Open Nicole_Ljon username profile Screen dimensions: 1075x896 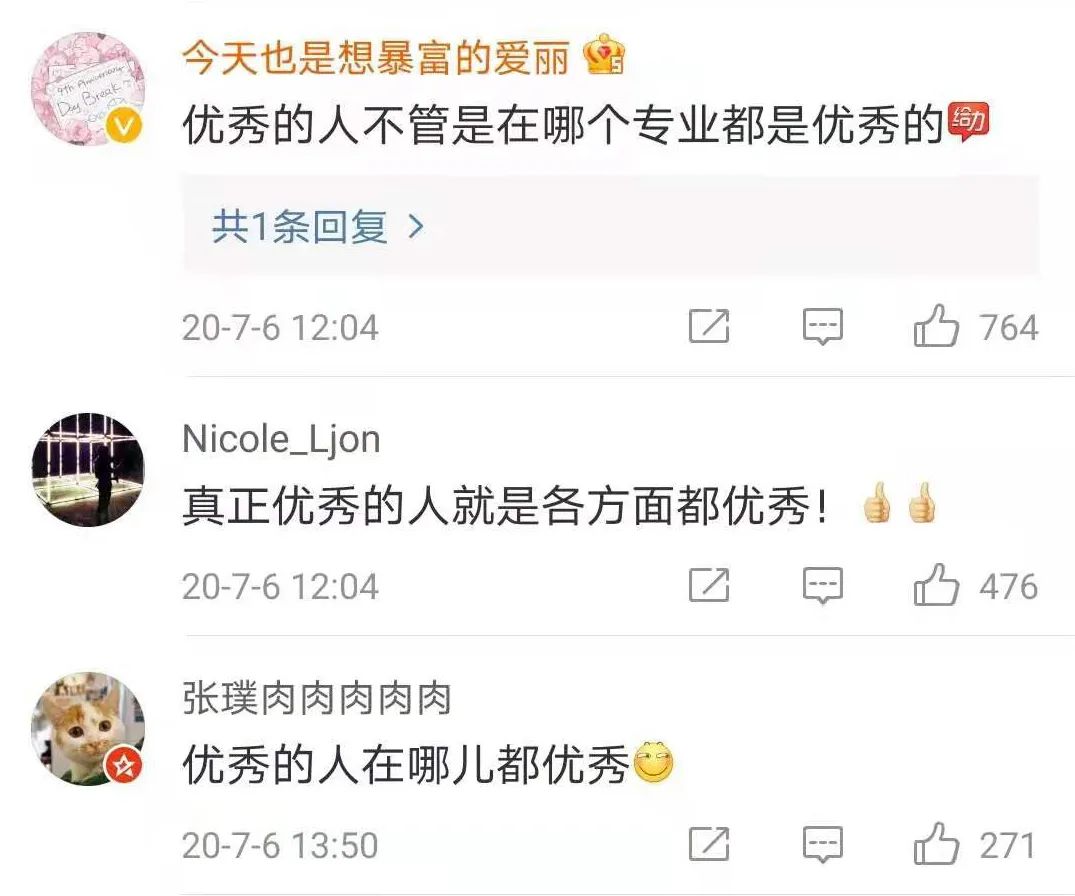coord(281,439)
